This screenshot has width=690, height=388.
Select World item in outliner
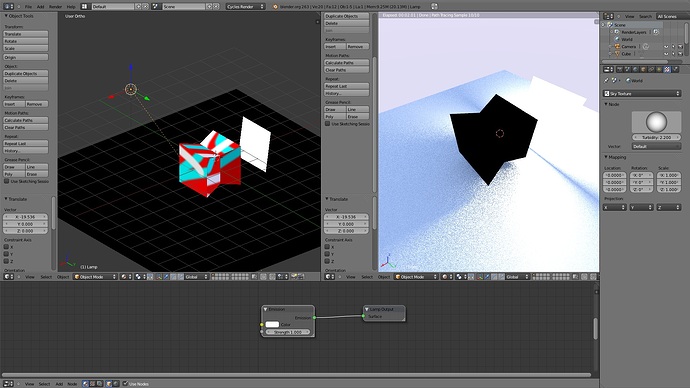point(627,39)
